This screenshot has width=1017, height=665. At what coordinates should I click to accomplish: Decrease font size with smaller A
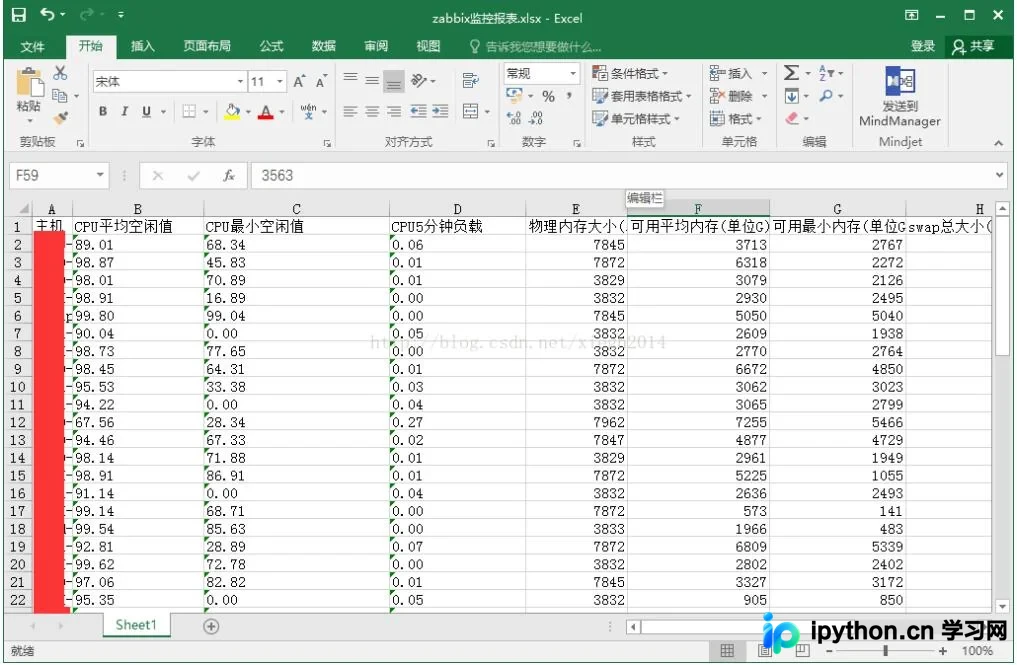(321, 81)
